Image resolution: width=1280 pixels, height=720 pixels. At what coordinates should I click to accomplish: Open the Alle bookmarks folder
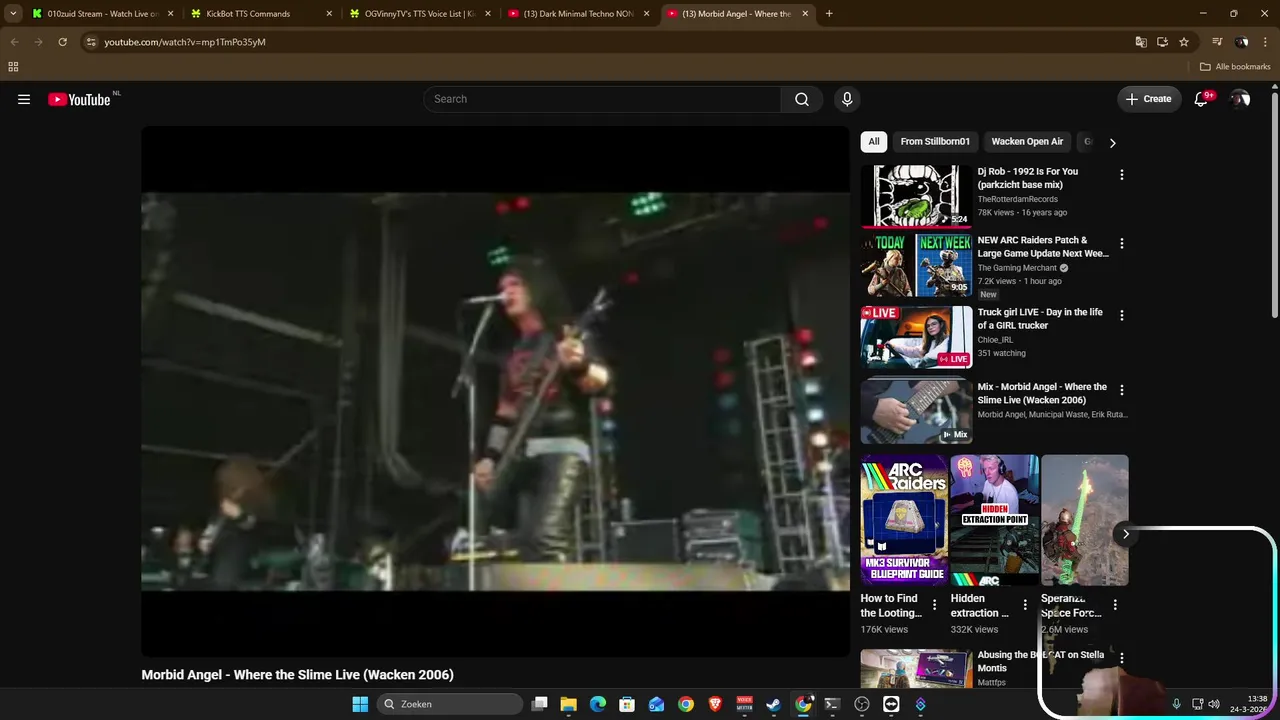[x=1235, y=67]
